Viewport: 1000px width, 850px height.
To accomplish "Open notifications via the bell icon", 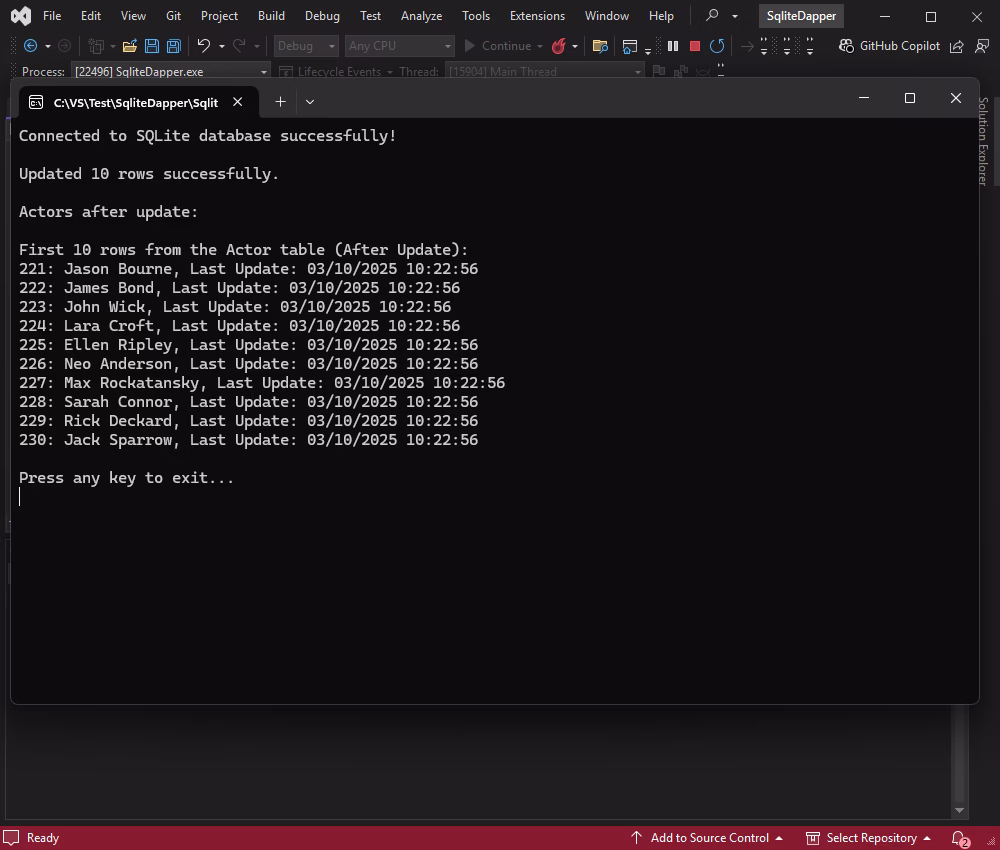I will (957, 838).
